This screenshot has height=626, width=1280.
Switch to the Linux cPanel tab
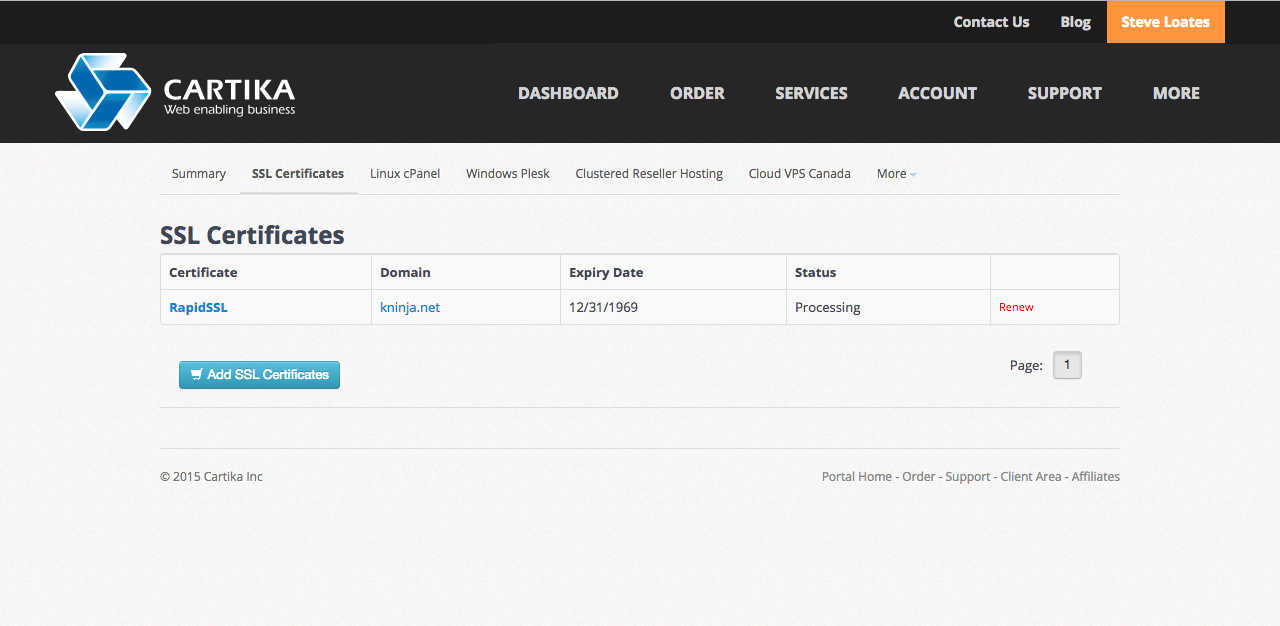pyautogui.click(x=405, y=173)
